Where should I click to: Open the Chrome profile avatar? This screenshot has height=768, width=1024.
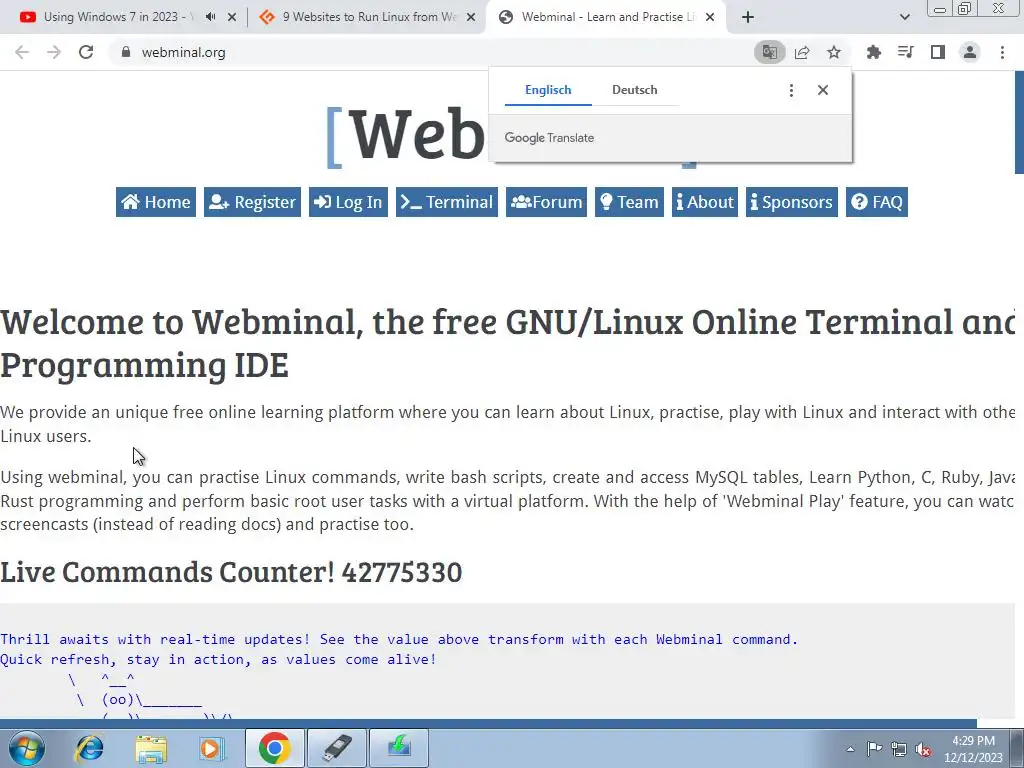point(970,52)
